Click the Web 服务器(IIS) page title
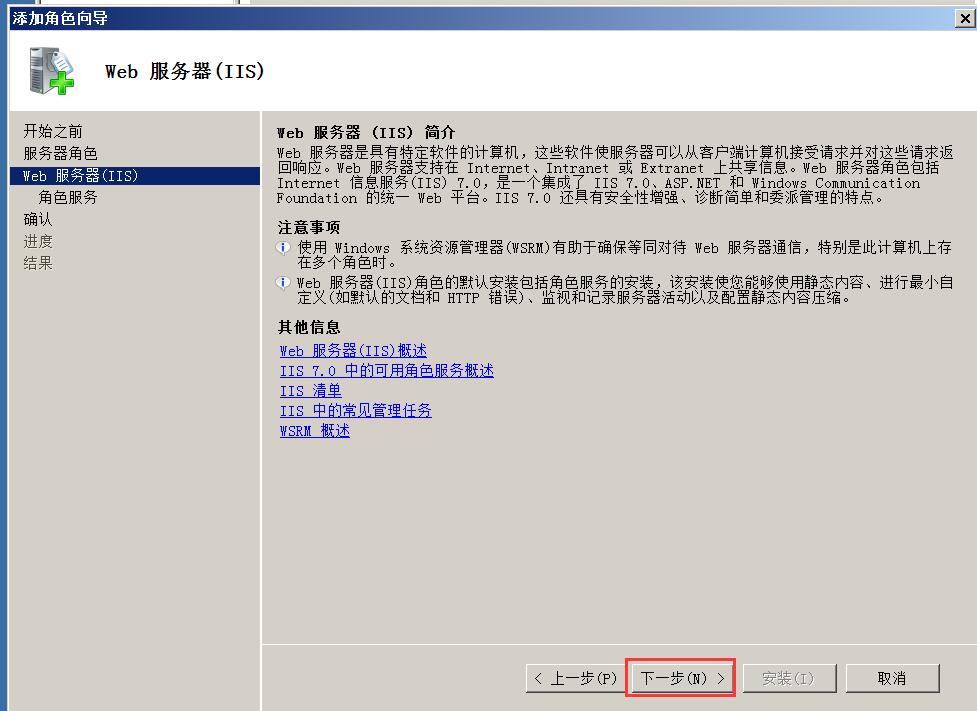 pyautogui.click(x=184, y=71)
